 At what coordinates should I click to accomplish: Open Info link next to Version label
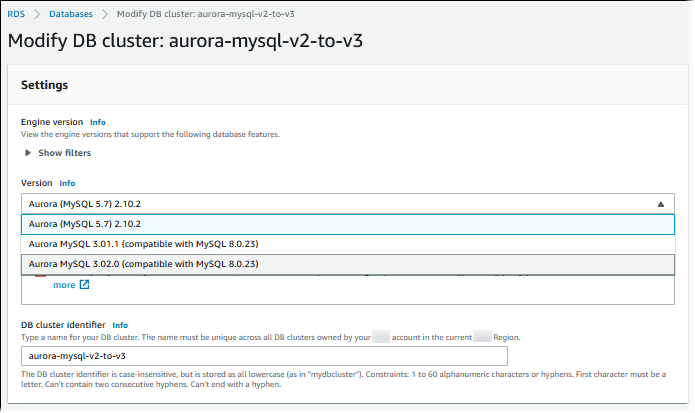(67, 184)
